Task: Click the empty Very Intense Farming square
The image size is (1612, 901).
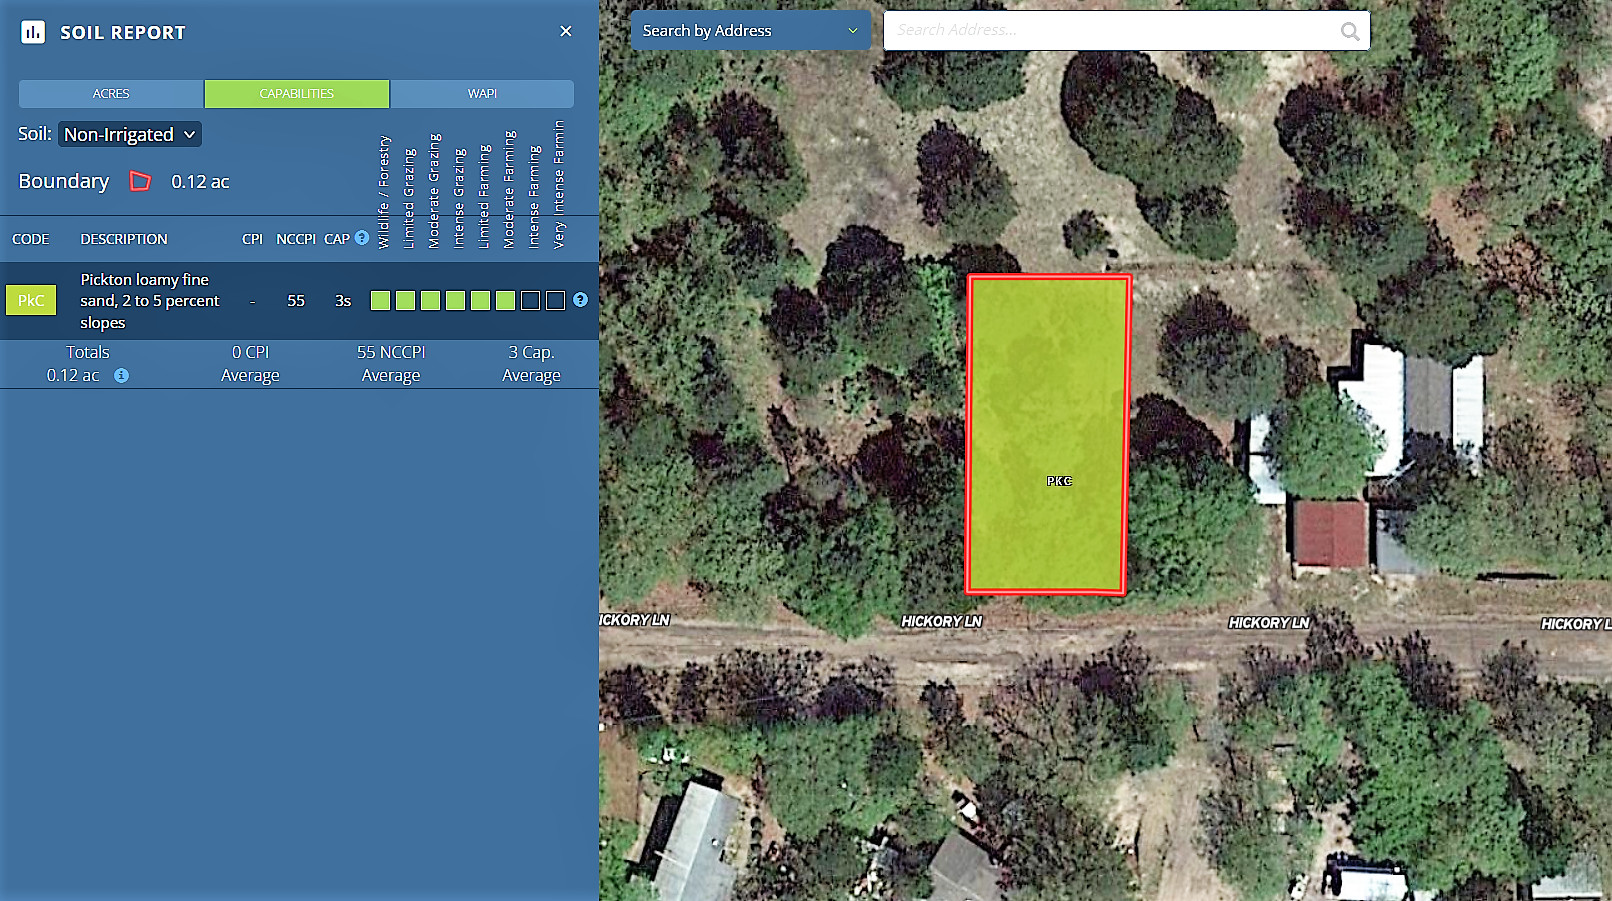Action: tap(555, 300)
